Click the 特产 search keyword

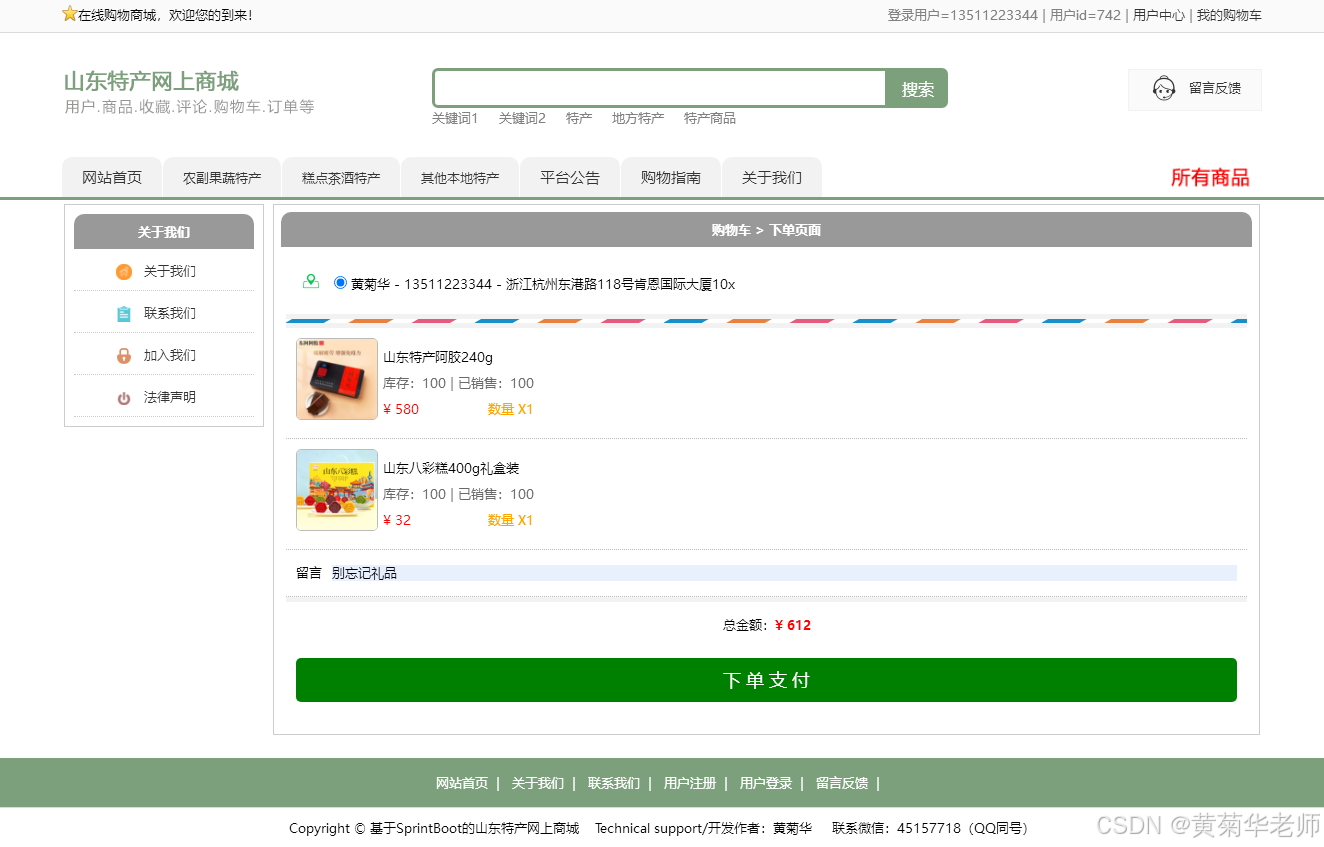pos(579,118)
